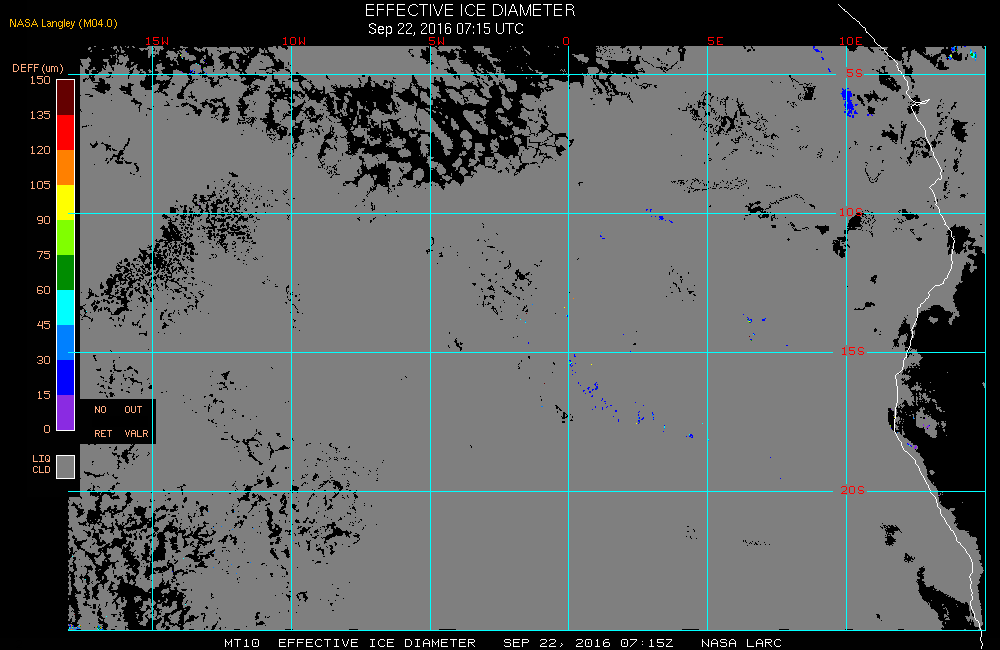Click the gray LIQ CLD swatch
This screenshot has width=1000, height=650.
(x=66, y=466)
